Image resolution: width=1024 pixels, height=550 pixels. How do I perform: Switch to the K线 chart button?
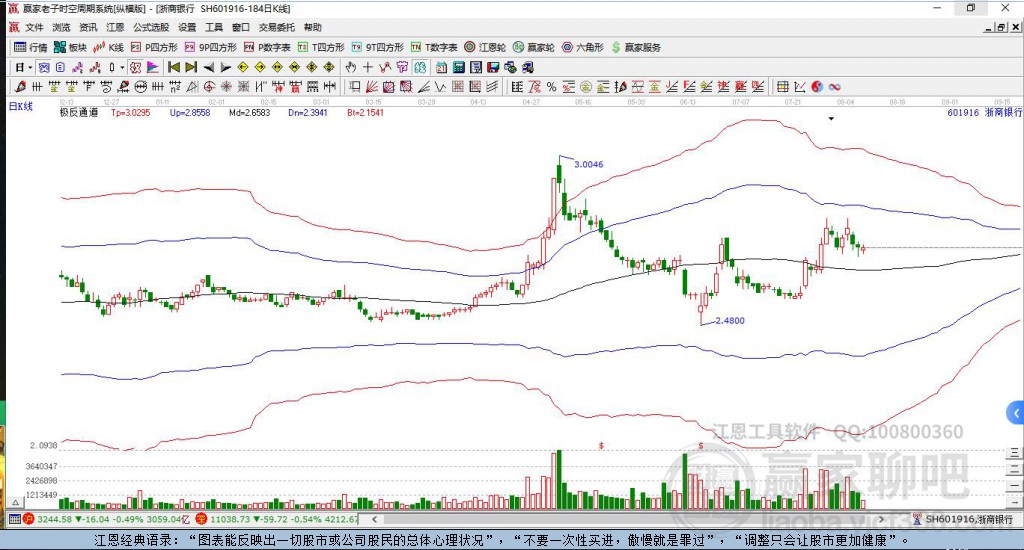point(108,48)
